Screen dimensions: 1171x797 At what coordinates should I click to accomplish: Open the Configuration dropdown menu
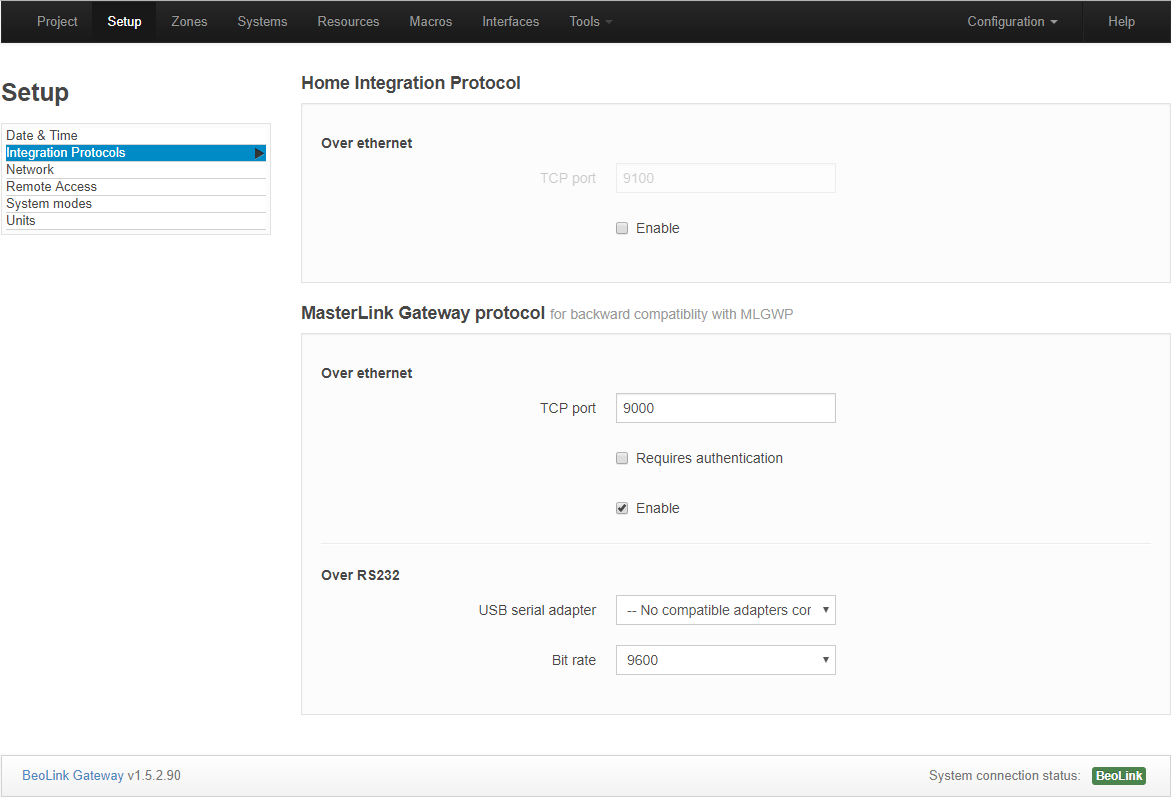(1012, 22)
